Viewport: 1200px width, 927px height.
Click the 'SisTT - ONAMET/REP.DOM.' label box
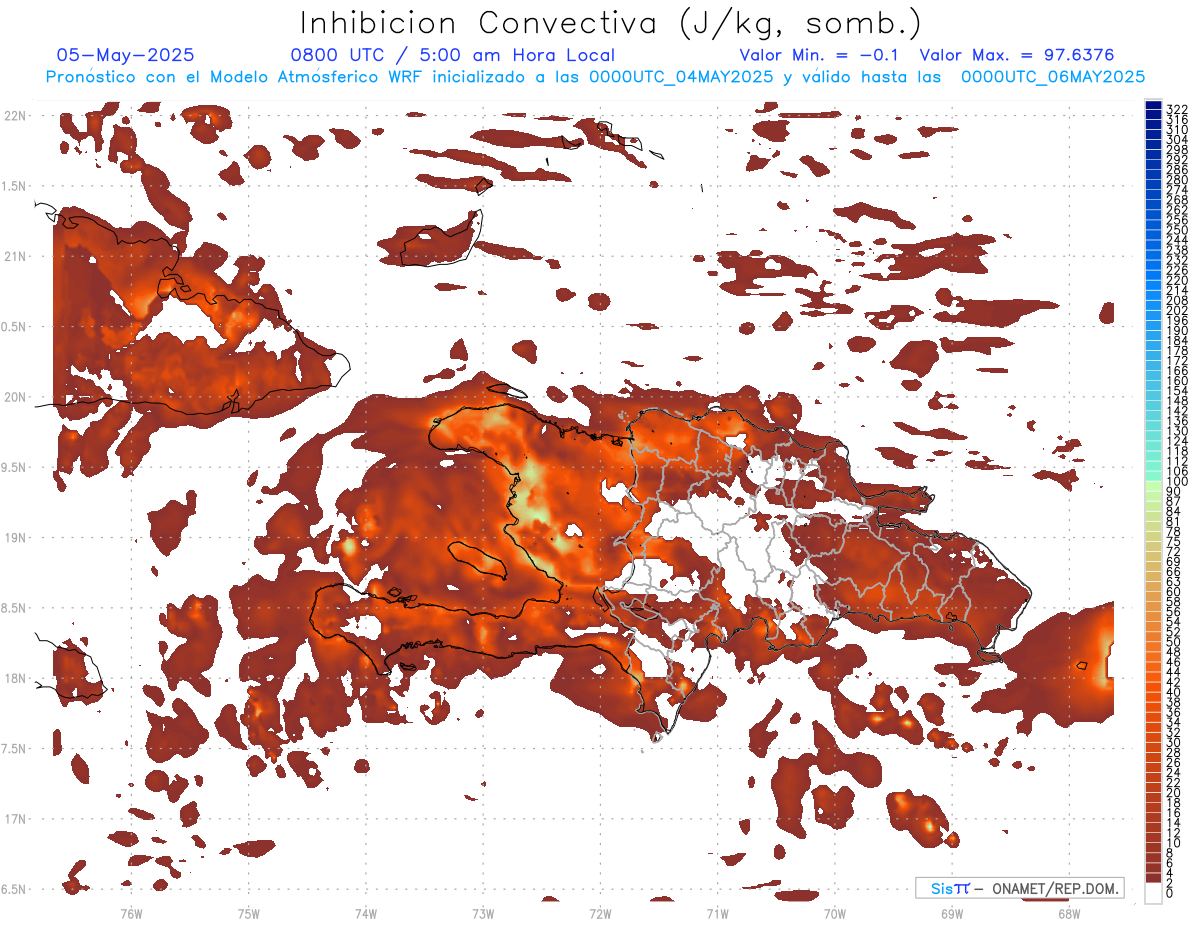pyautogui.click(x=1020, y=888)
